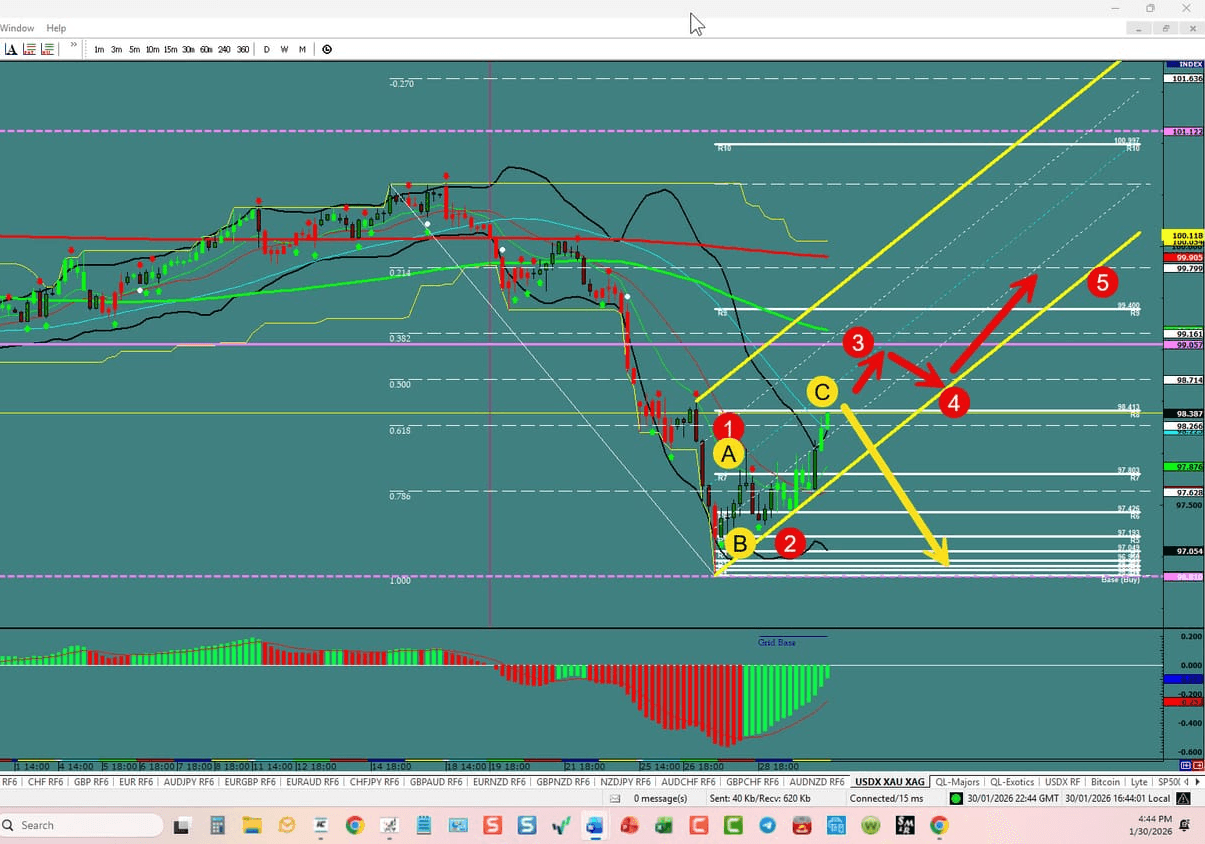
Task: Expand the toolbar overflow chevron
Action: pyautogui.click(x=73, y=46)
